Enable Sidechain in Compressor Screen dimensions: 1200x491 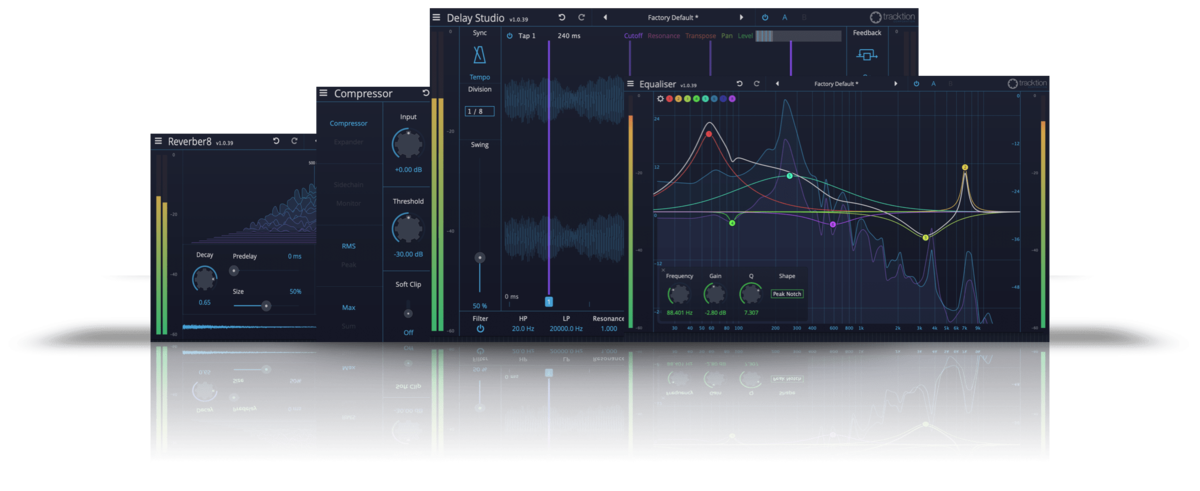(349, 185)
